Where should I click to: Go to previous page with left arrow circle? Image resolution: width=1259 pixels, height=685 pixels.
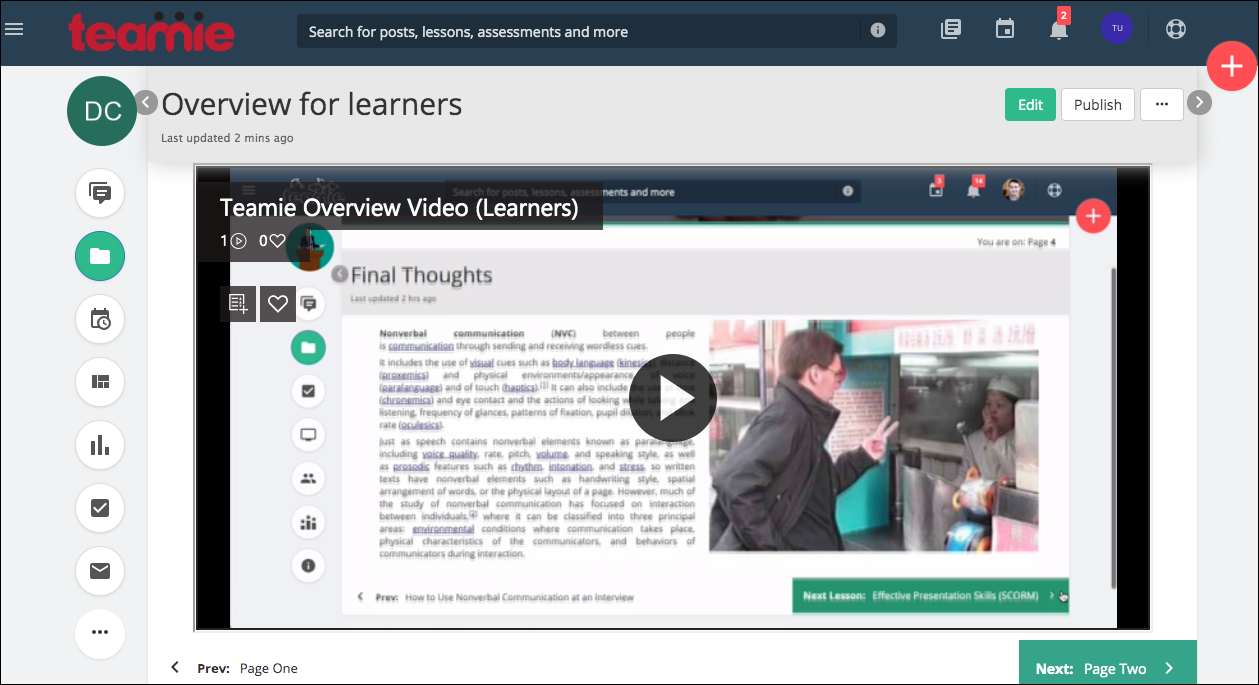(146, 102)
